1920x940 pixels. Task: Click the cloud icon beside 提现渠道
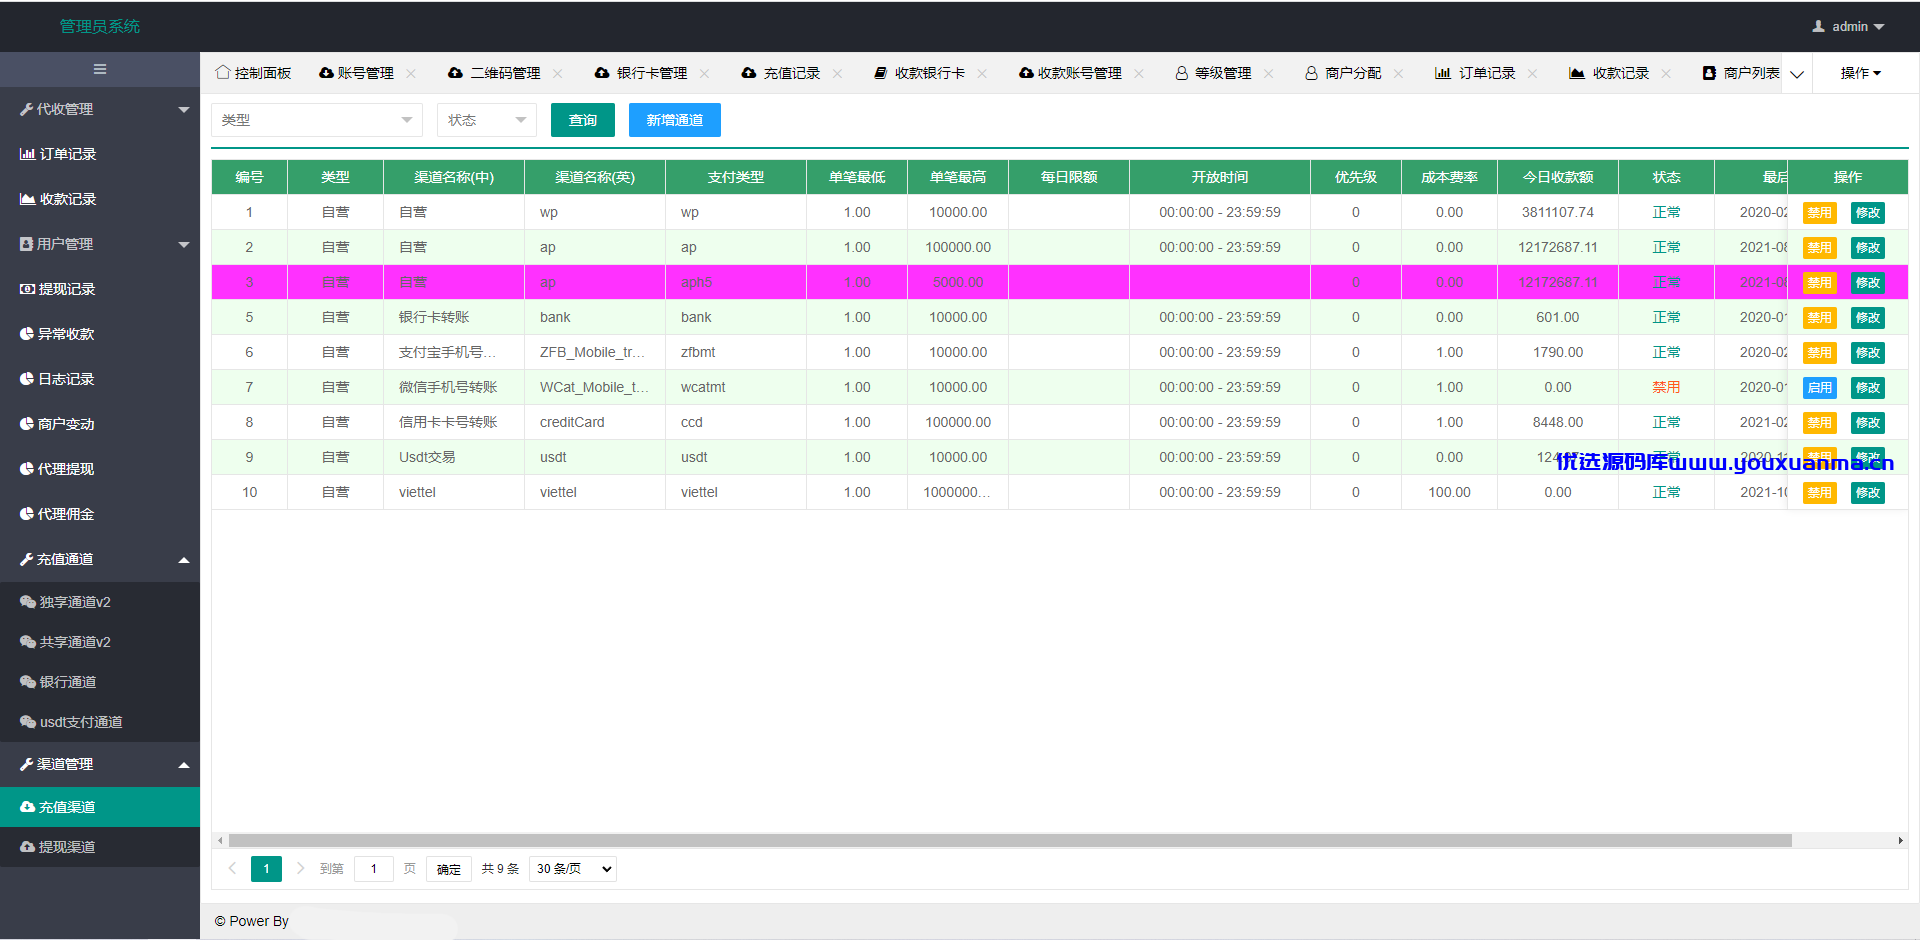point(27,847)
